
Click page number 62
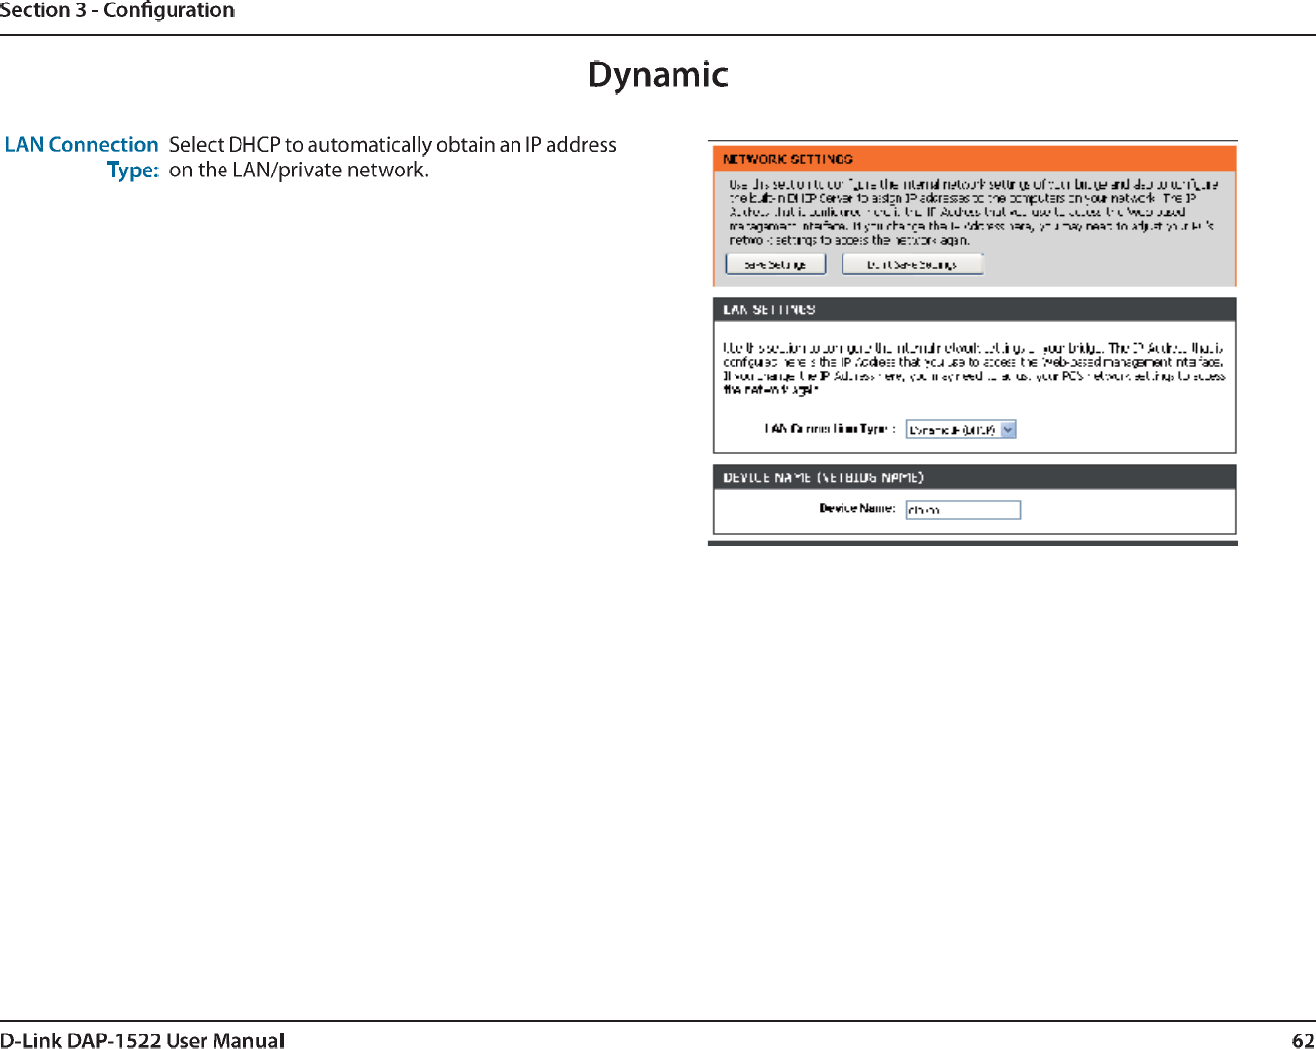pyautogui.click(x=1303, y=1040)
